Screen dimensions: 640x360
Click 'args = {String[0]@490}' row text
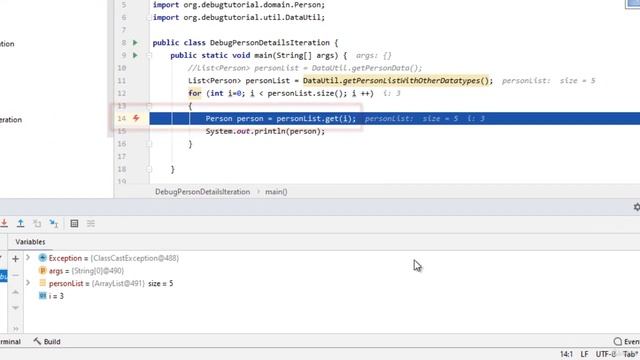[x=86, y=271]
